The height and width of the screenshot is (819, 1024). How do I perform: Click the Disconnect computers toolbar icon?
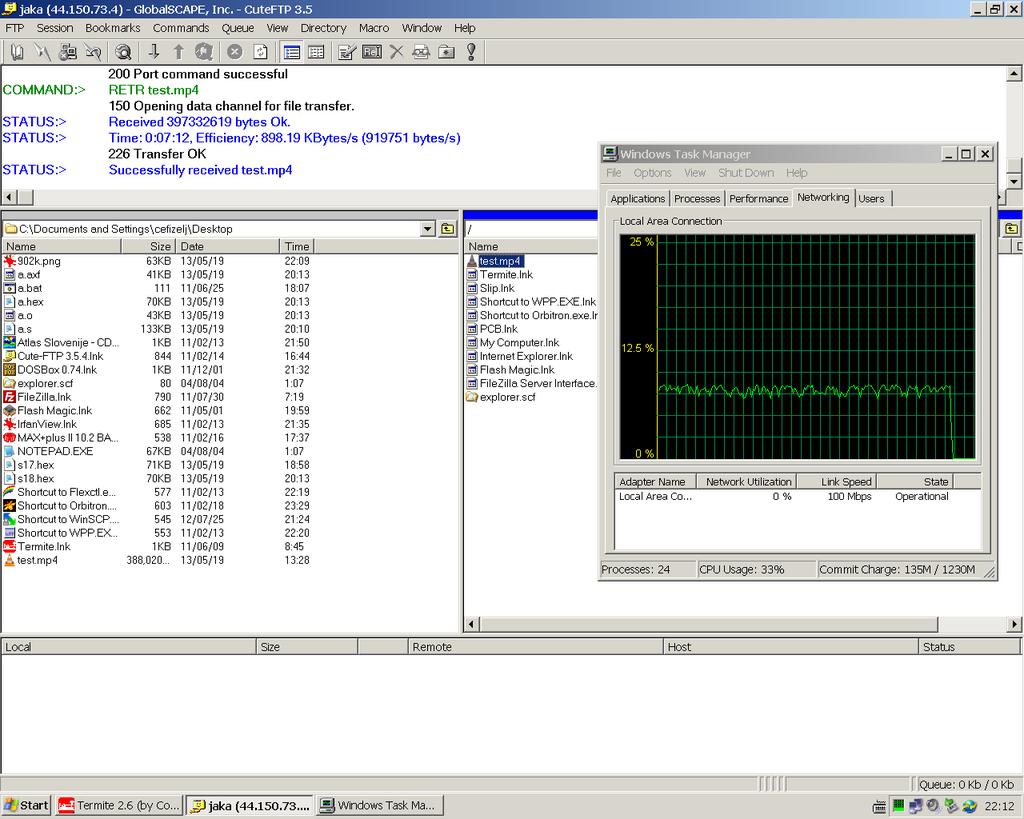68,52
